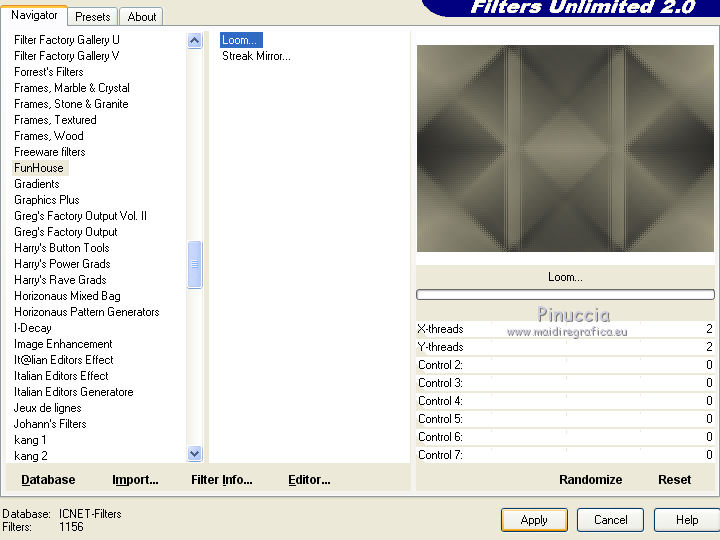Select Horizonaus Mixed Bag category
The width and height of the screenshot is (720, 540).
pyautogui.click(x=67, y=296)
